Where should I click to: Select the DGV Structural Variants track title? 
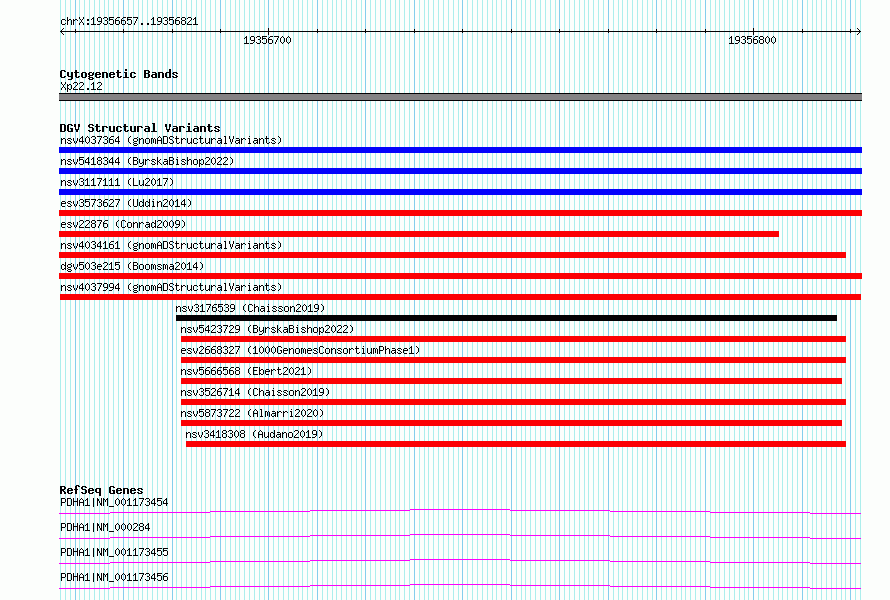coord(140,128)
